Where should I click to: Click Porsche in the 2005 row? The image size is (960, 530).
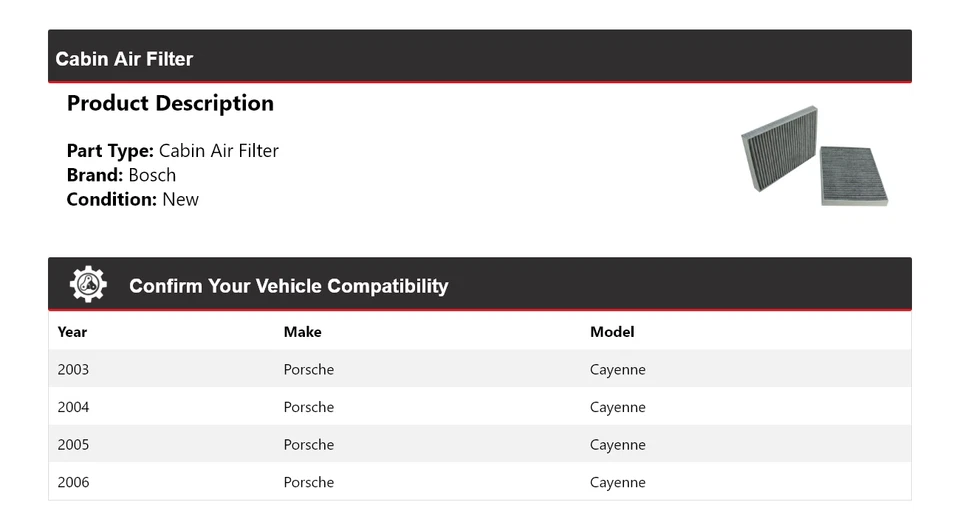click(308, 445)
